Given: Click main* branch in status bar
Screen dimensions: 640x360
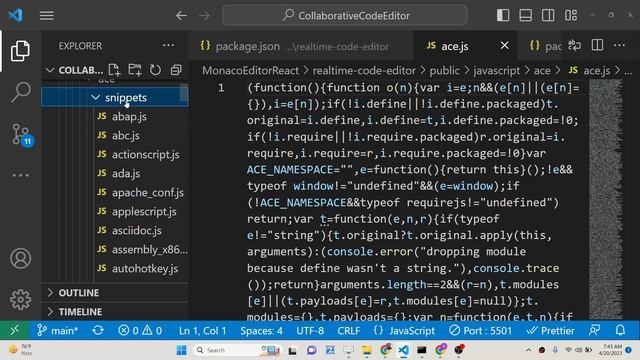Looking at the screenshot, I should click(x=57, y=331).
